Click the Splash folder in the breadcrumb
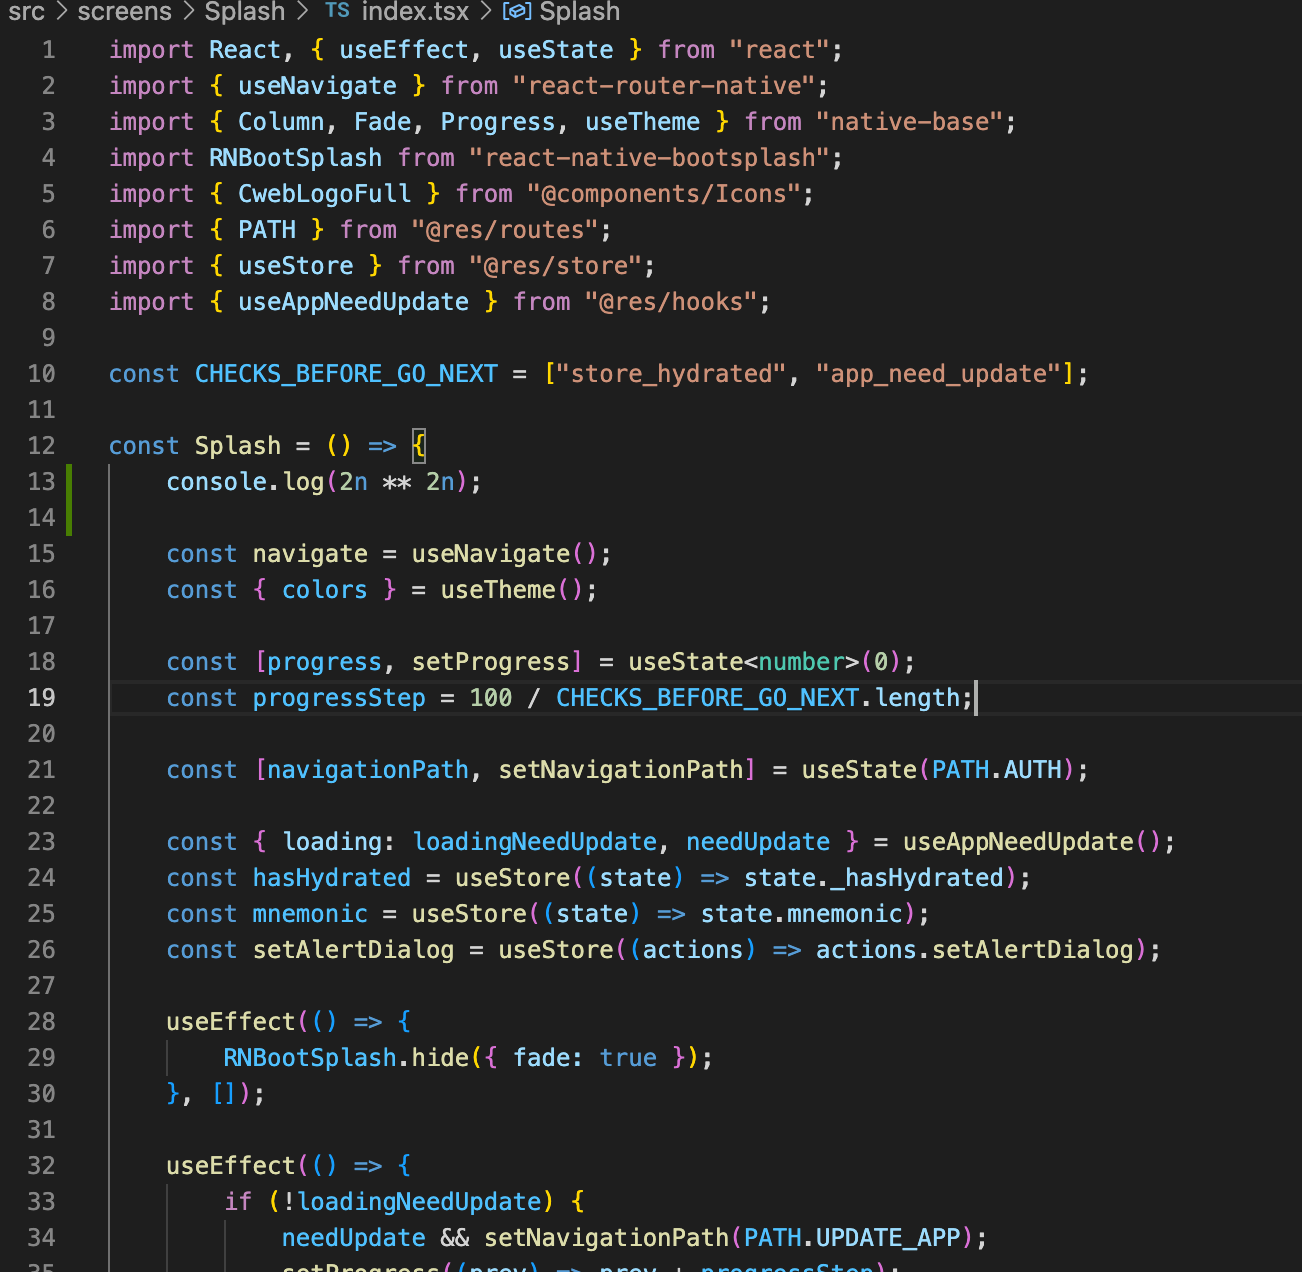Screen dimensions: 1302x1272 244,12
